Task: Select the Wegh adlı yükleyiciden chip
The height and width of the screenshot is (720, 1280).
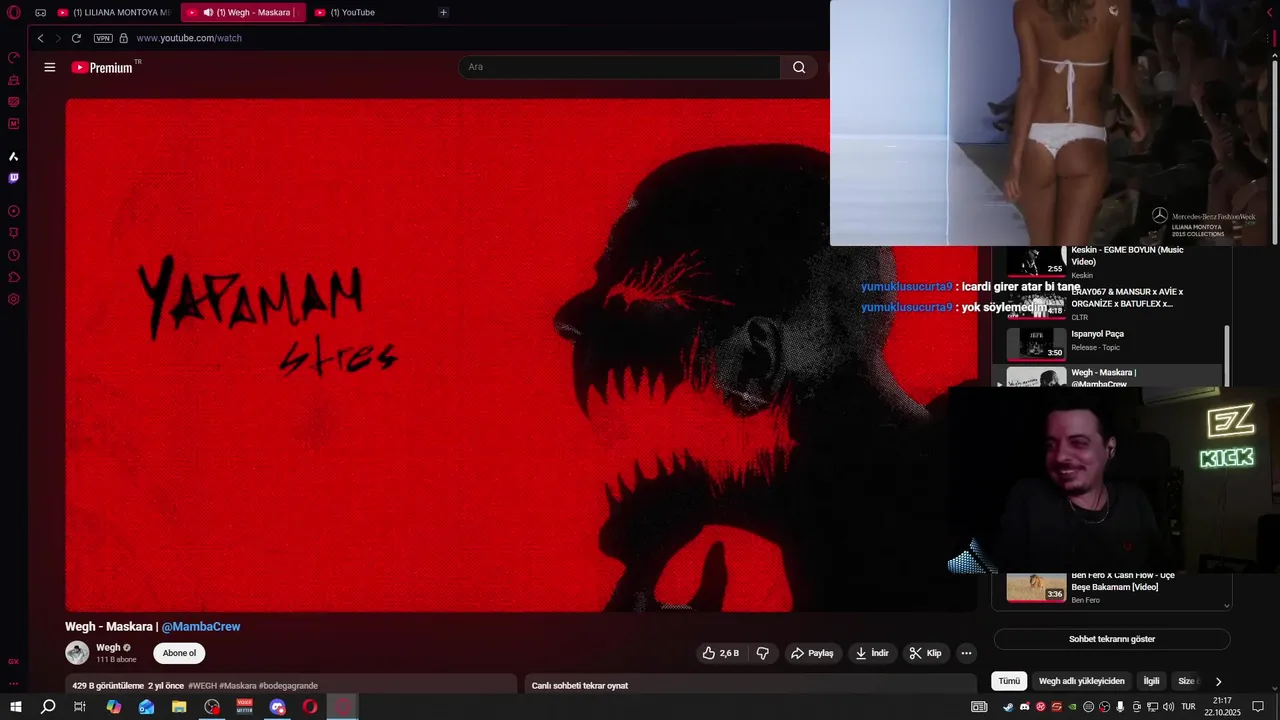Action: [1082, 681]
